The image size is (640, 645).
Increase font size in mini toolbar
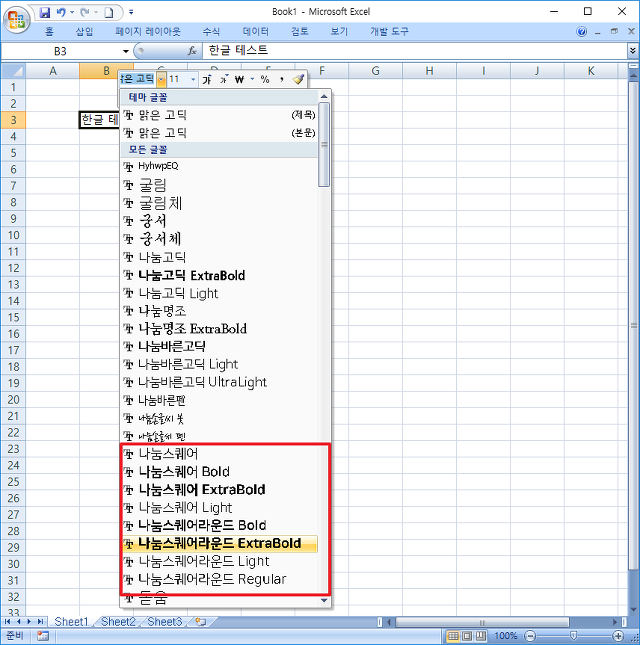207,79
